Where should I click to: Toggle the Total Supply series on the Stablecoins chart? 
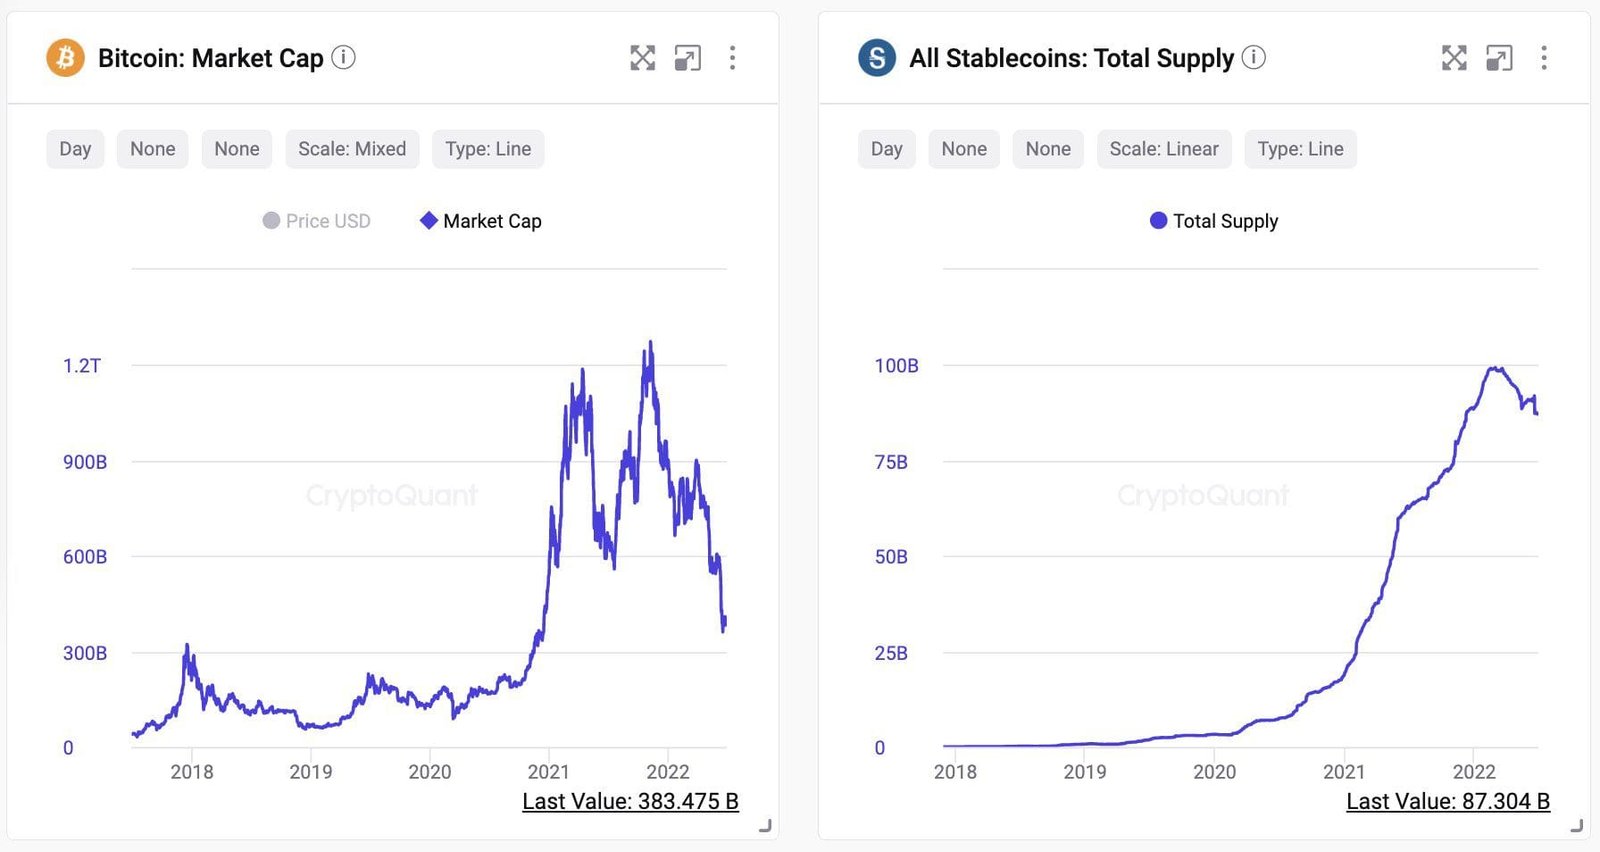point(1213,220)
